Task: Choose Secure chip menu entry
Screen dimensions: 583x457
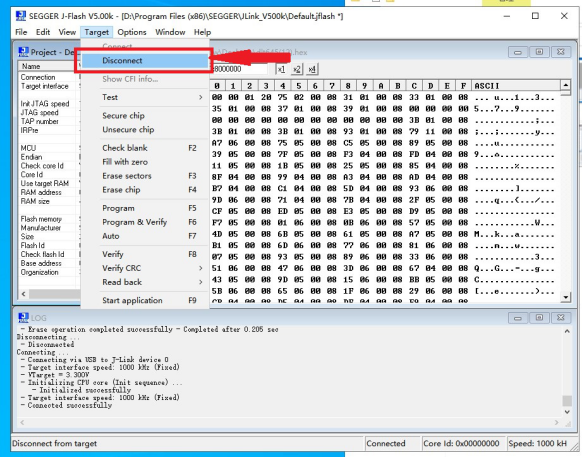Action: (145, 116)
